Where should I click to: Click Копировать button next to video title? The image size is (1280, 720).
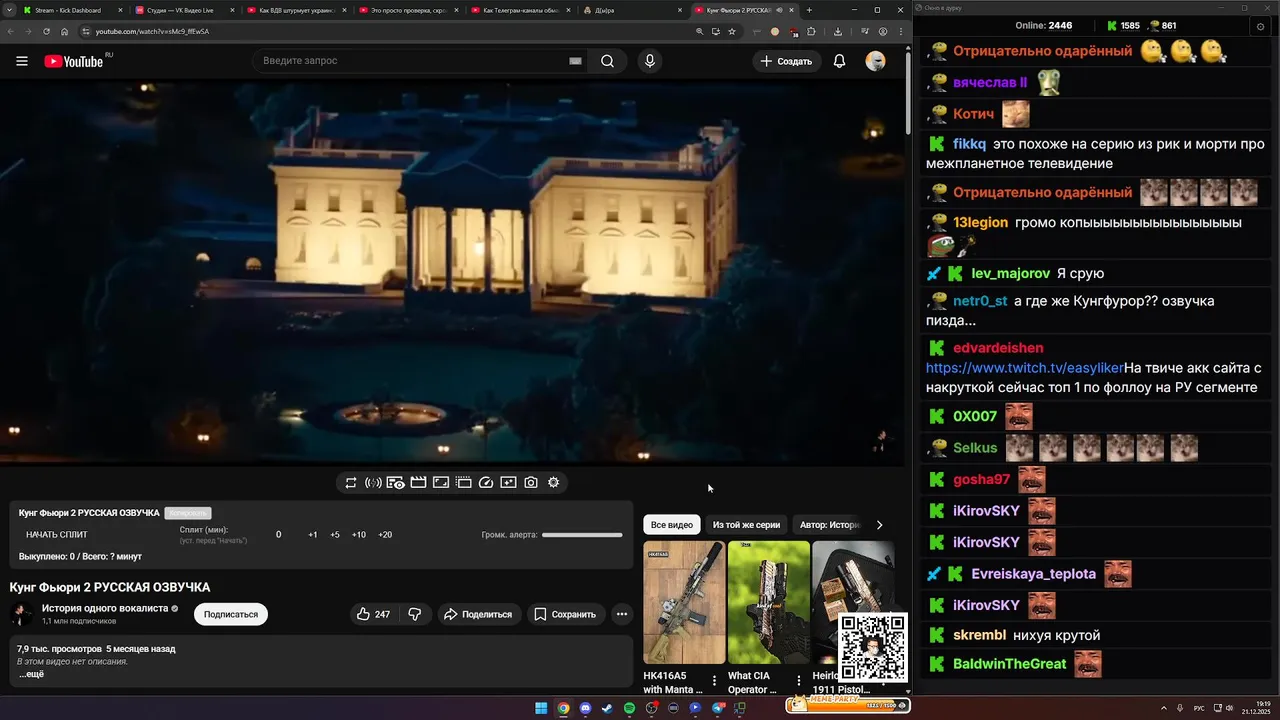pos(188,513)
